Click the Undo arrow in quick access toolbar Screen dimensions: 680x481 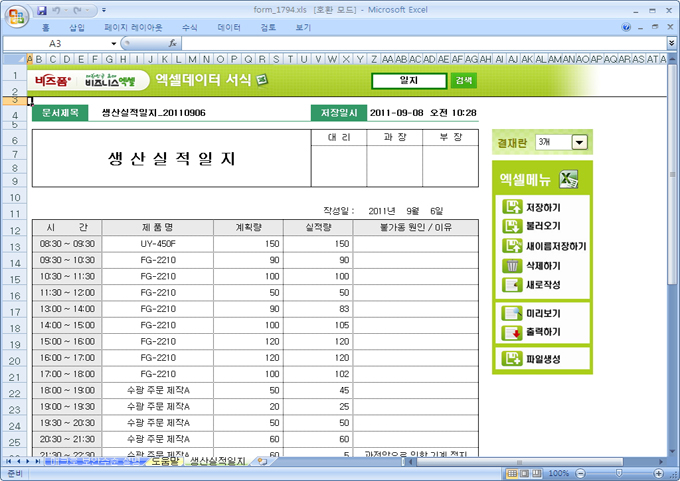coord(59,10)
